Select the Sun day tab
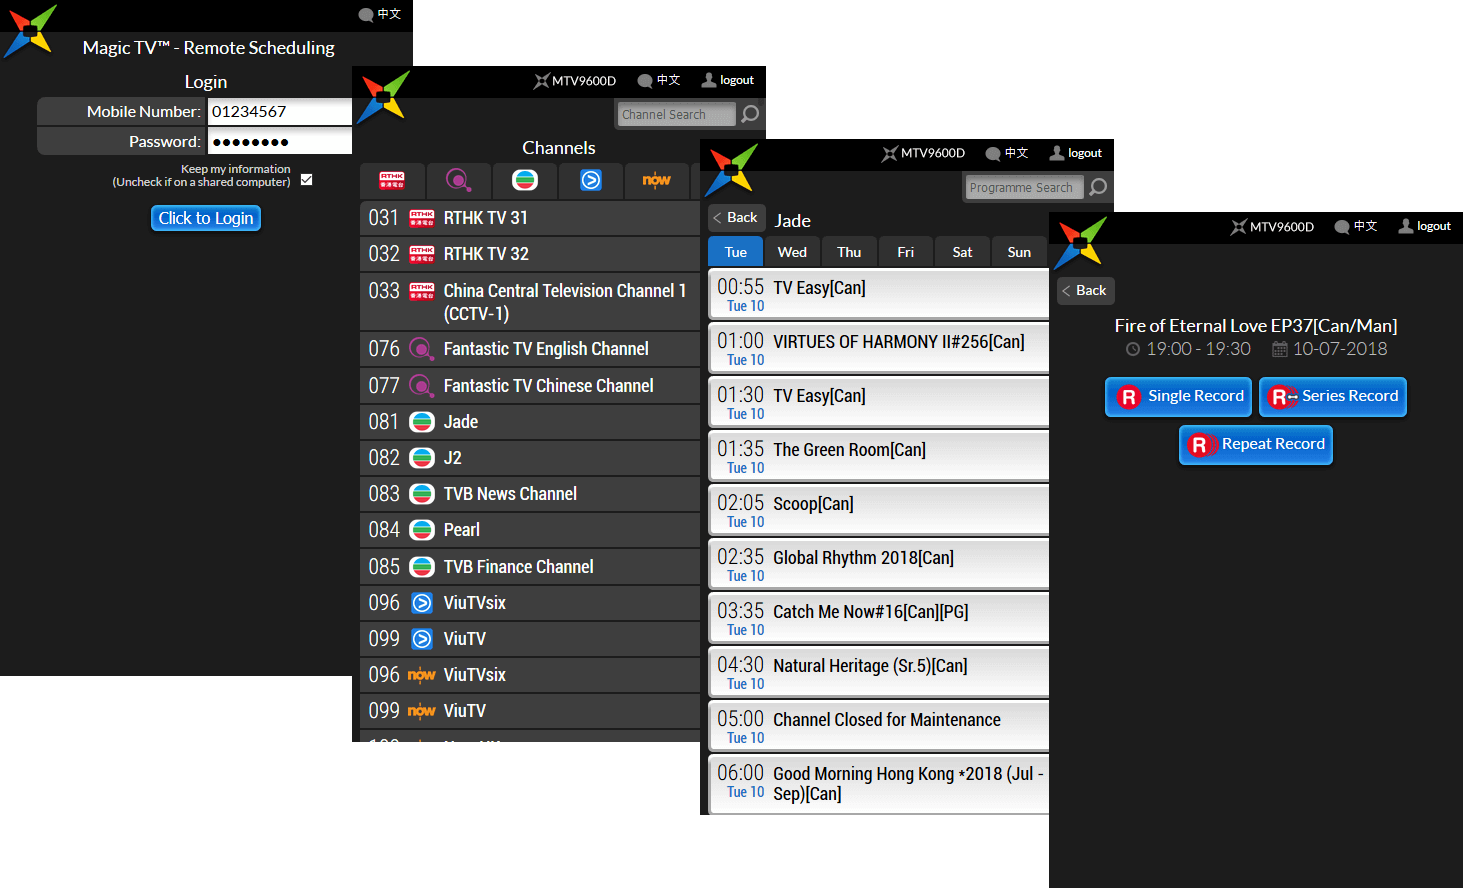 (1019, 252)
